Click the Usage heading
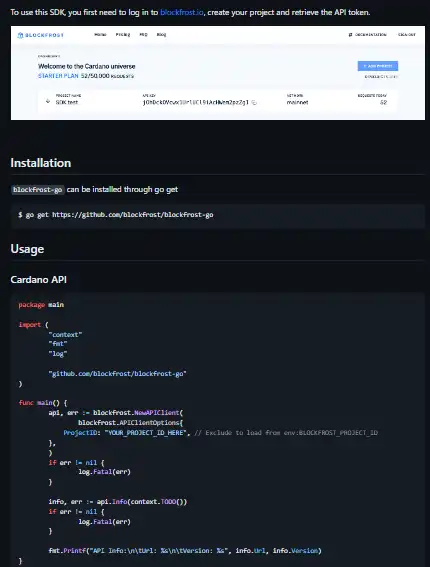The width and height of the screenshot is (430, 567). 27,249
